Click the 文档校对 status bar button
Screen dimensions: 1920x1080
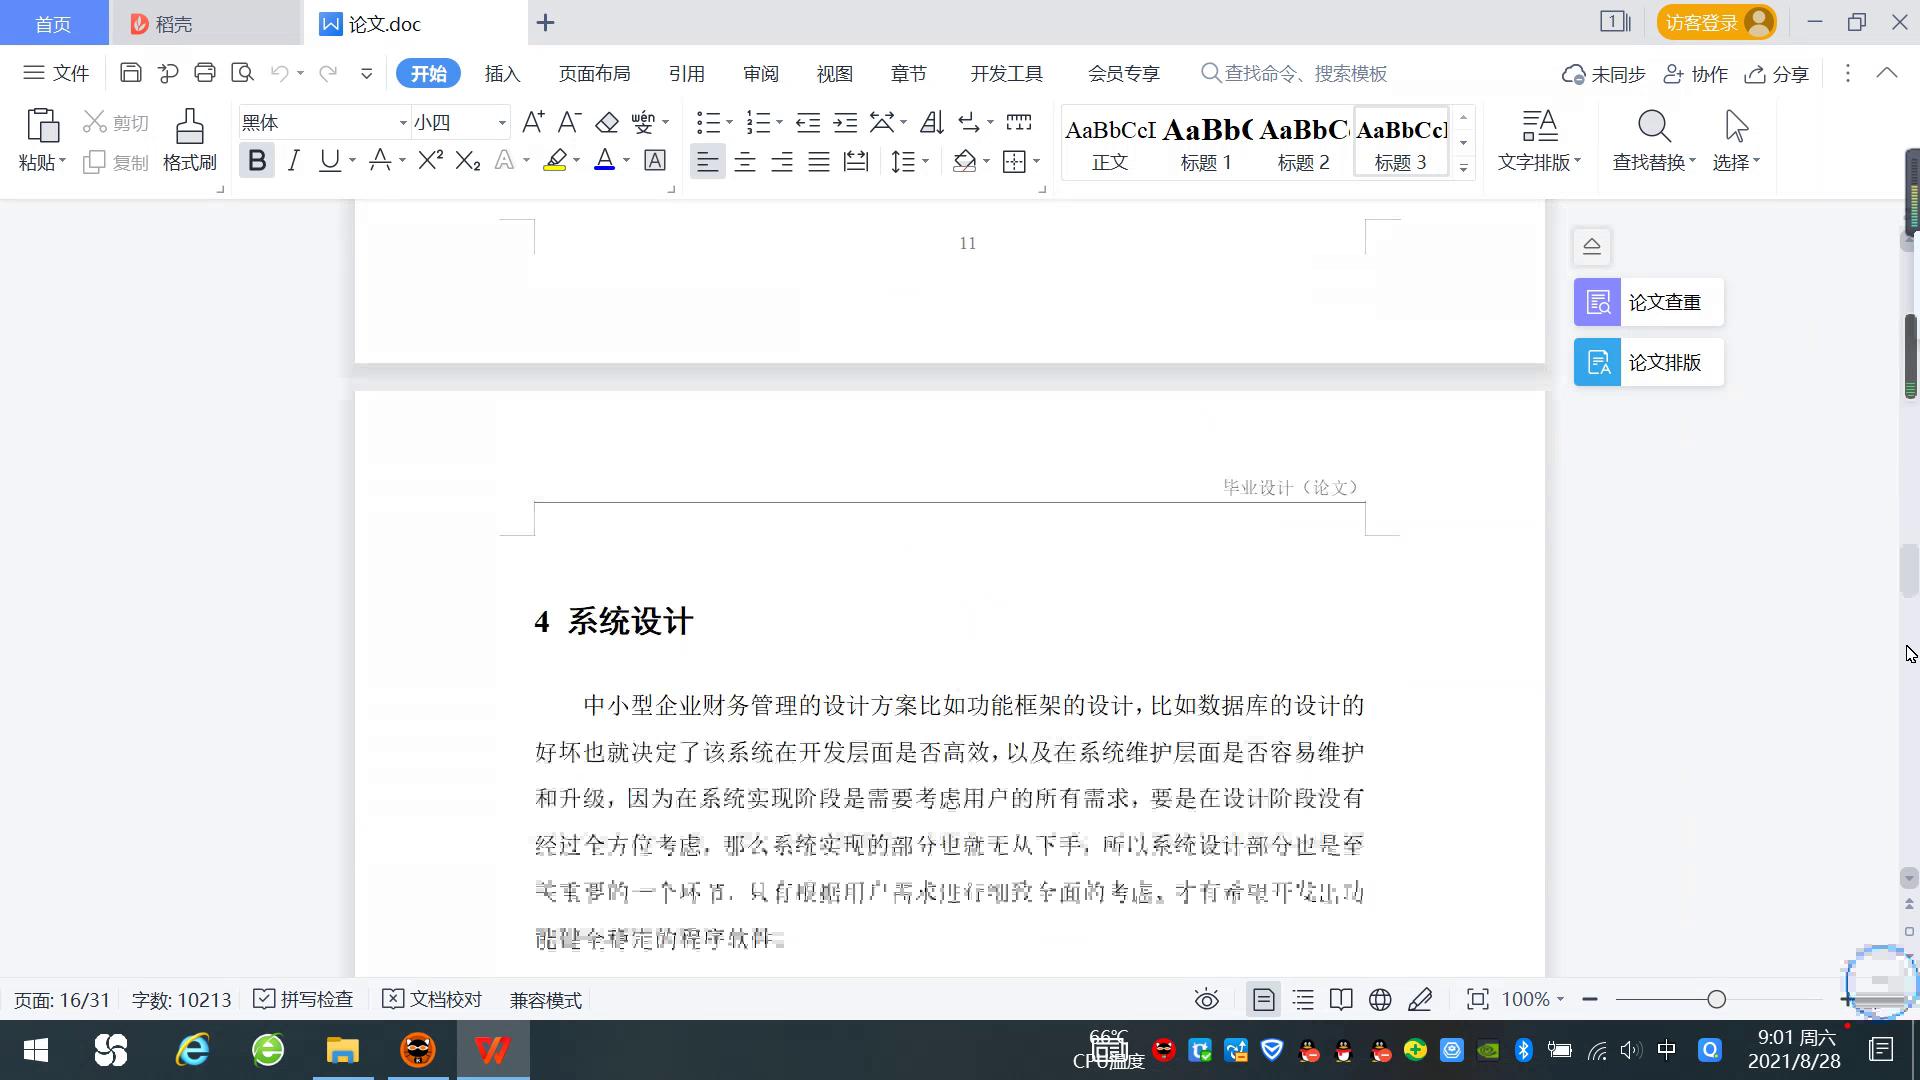pyautogui.click(x=432, y=999)
